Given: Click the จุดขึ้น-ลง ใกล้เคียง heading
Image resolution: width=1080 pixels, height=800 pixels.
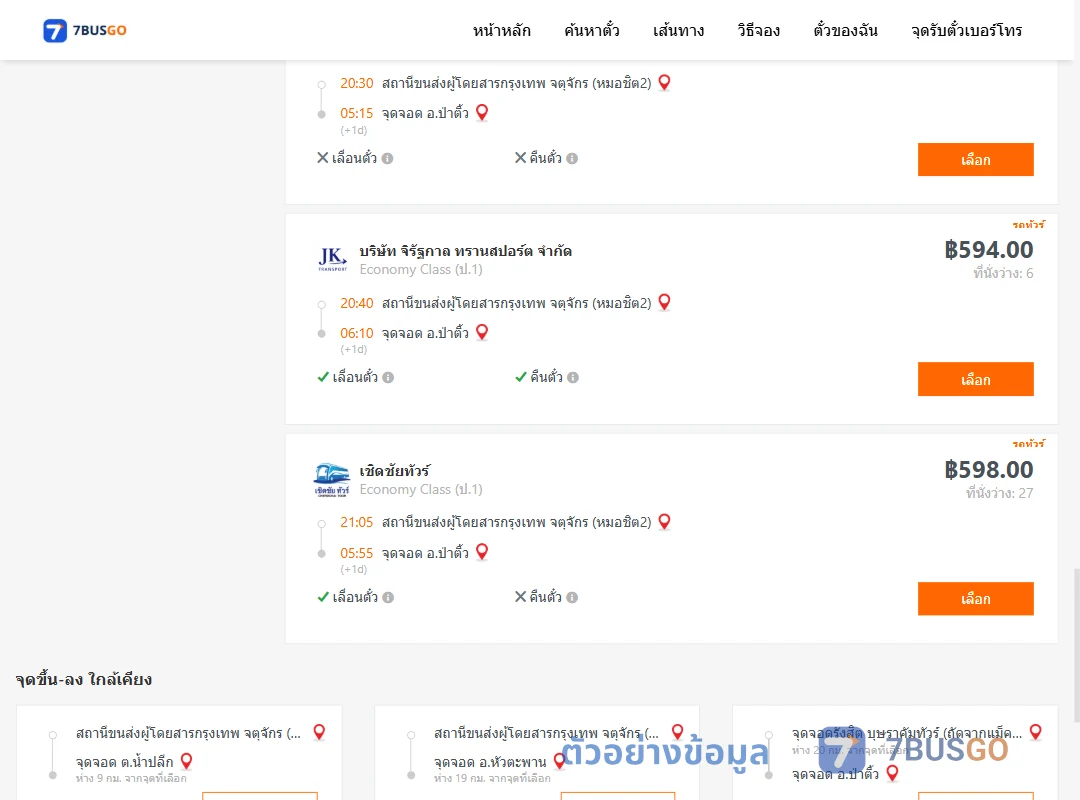Looking at the screenshot, I should click(84, 679).
